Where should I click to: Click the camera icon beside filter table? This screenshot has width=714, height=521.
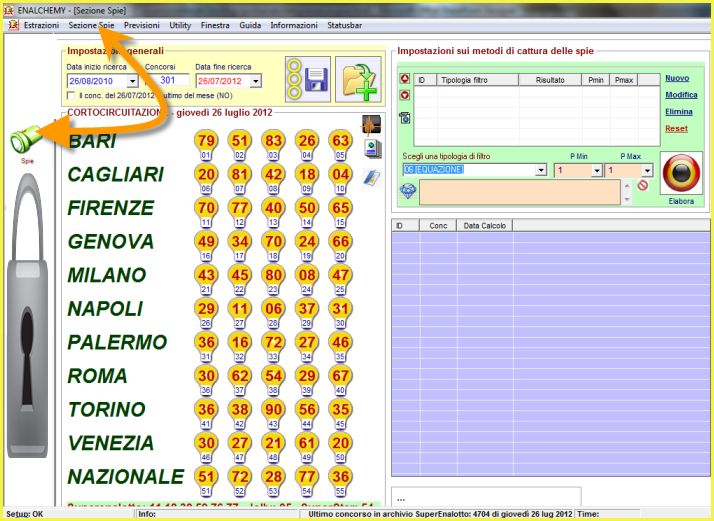pos(405,117)
